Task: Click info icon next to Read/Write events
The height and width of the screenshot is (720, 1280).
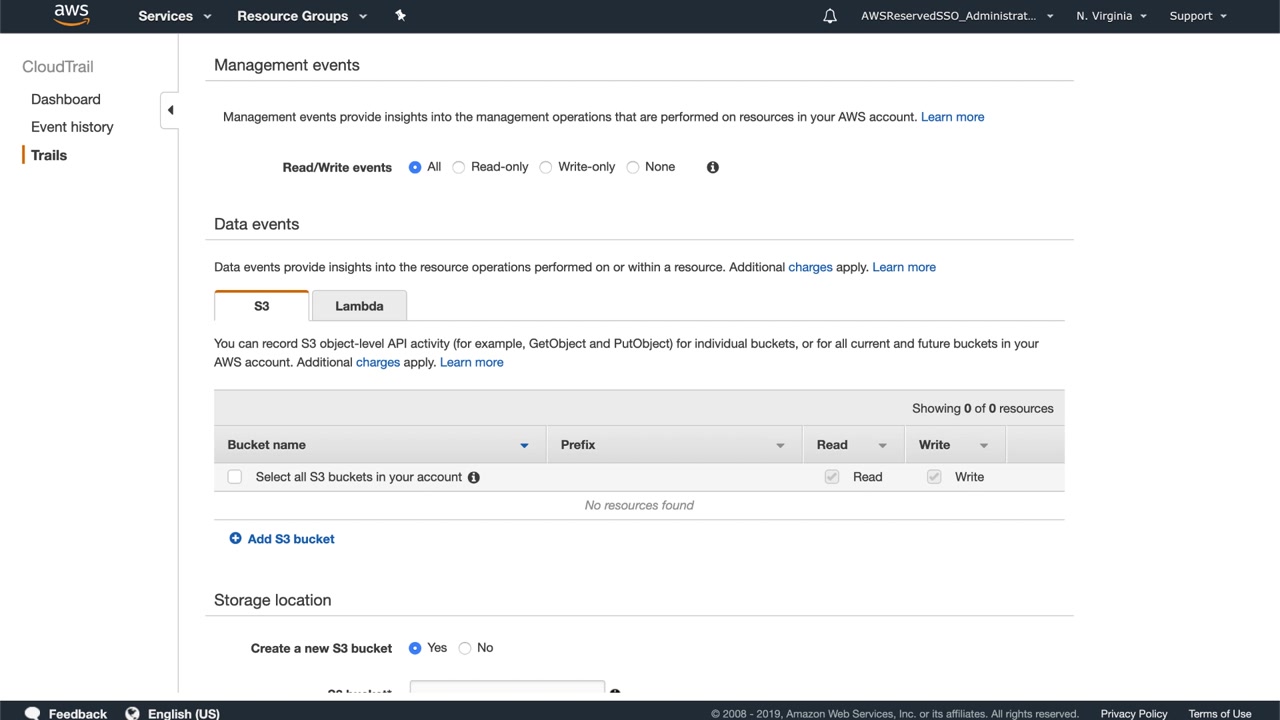Action: [713, 167]
